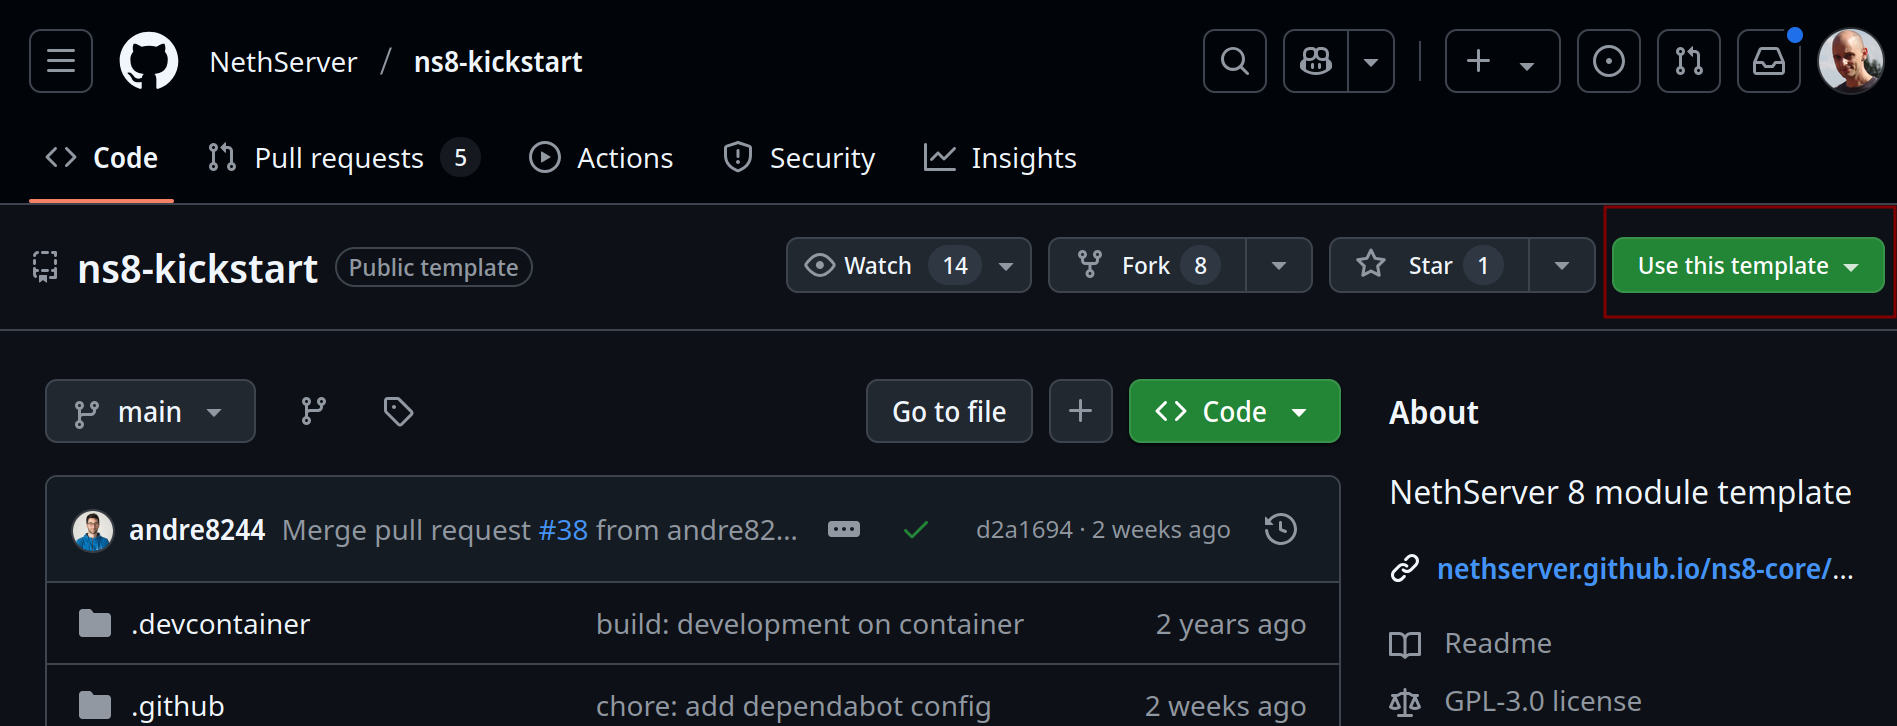The width and height of the screenshot is (1897, 726).
Task: Click the Public template badge
Action: [x=434, y=267]
